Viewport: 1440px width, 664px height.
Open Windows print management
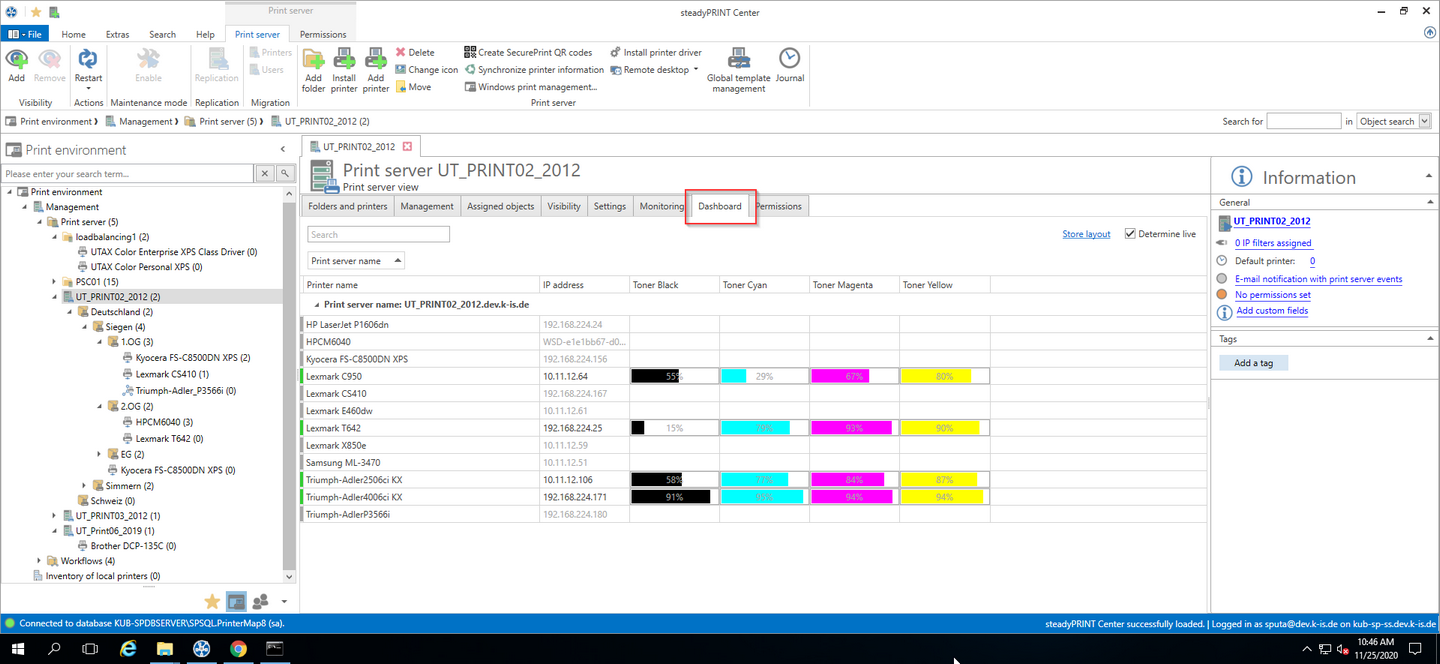[x=530, y=87]
